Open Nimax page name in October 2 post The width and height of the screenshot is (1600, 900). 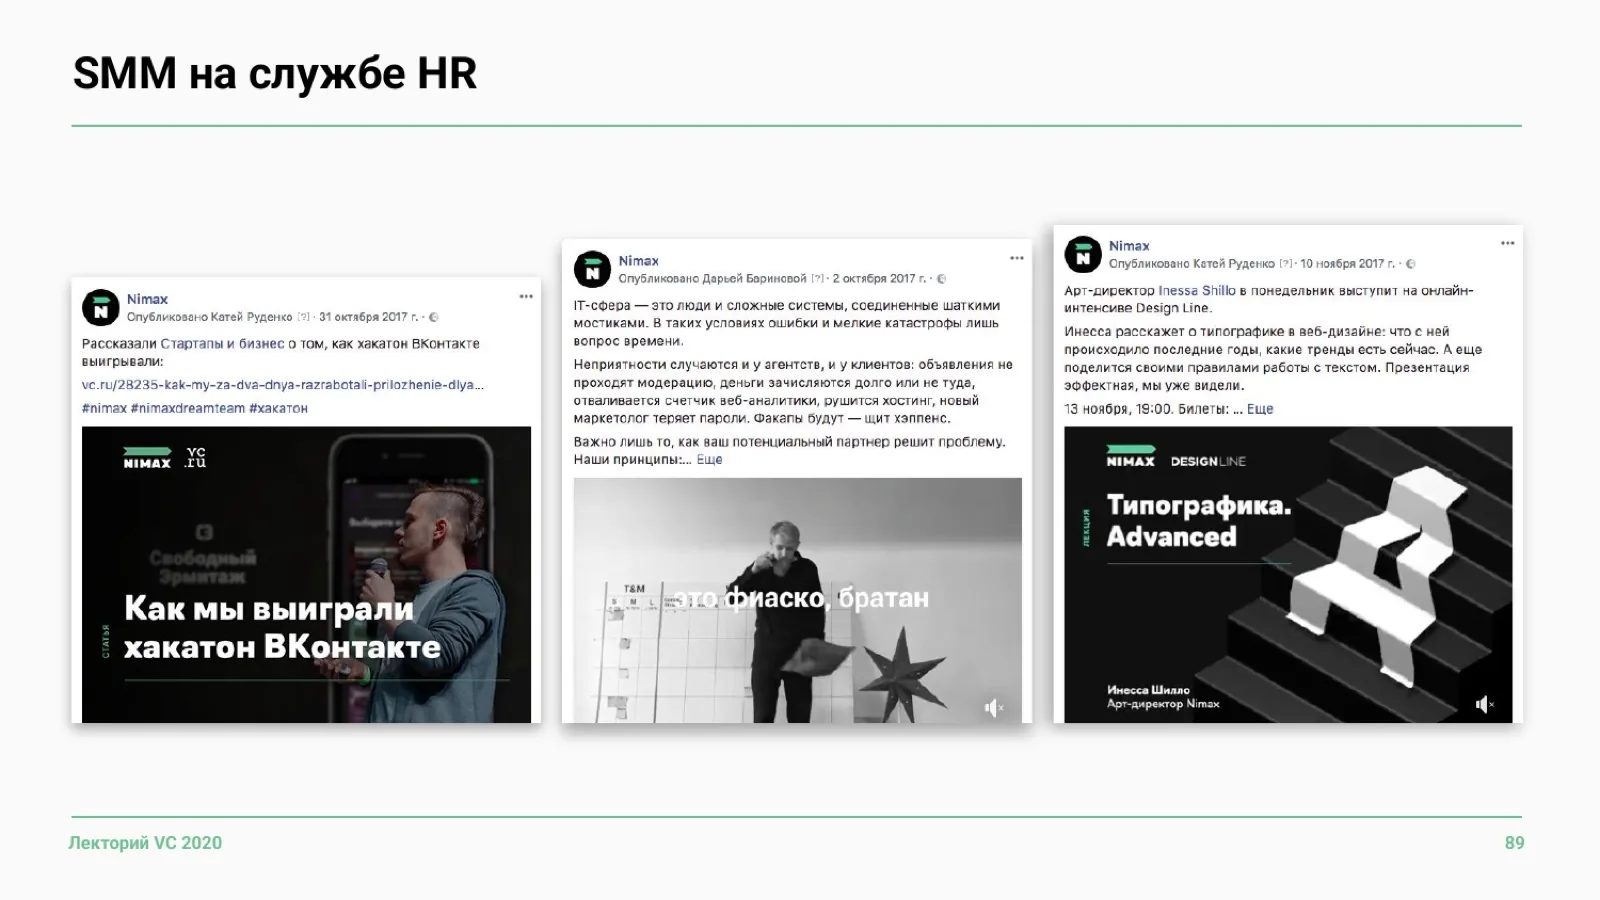[639, 261]
